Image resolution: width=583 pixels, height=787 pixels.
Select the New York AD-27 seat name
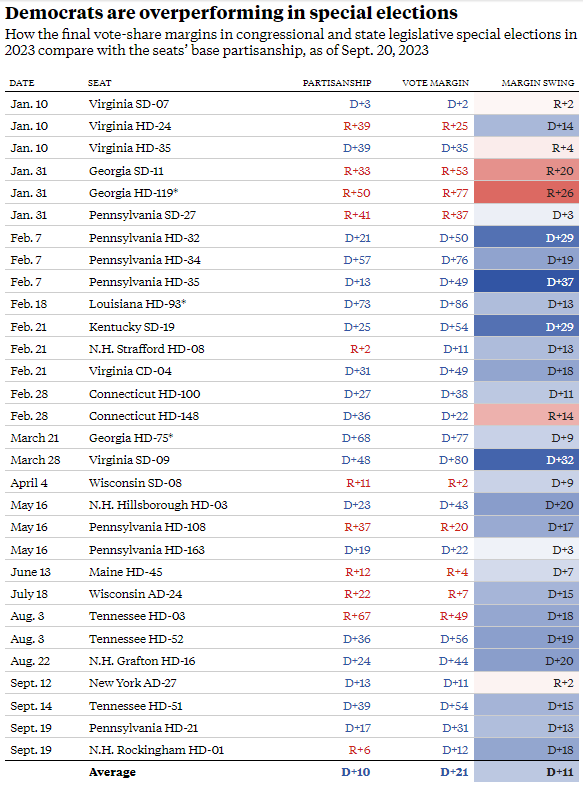(132, 683)
